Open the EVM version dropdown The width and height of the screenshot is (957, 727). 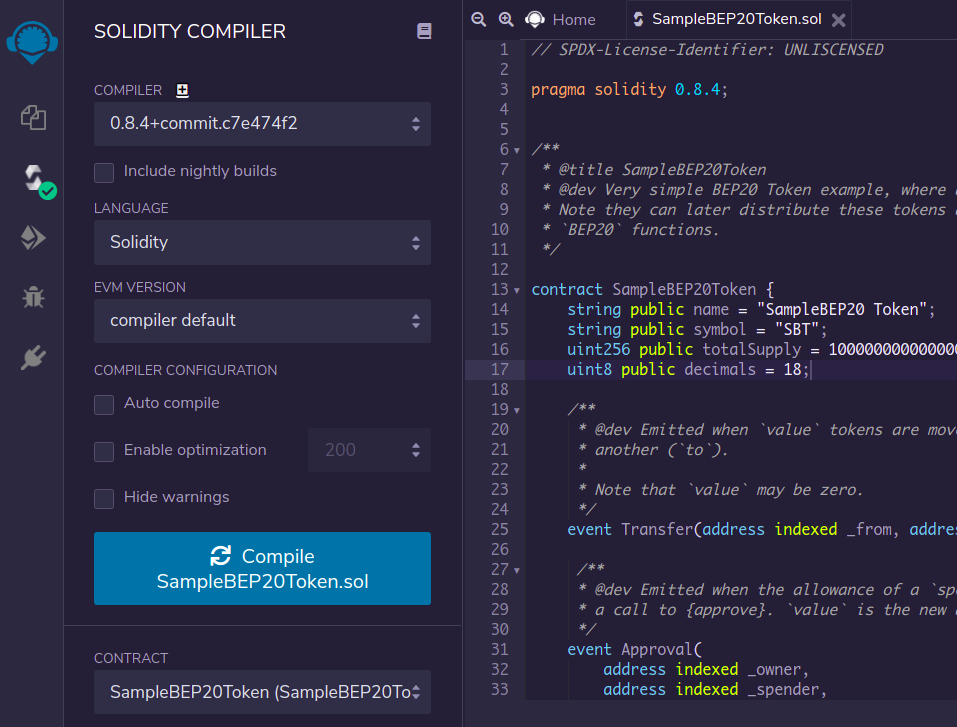click(262, 321)
